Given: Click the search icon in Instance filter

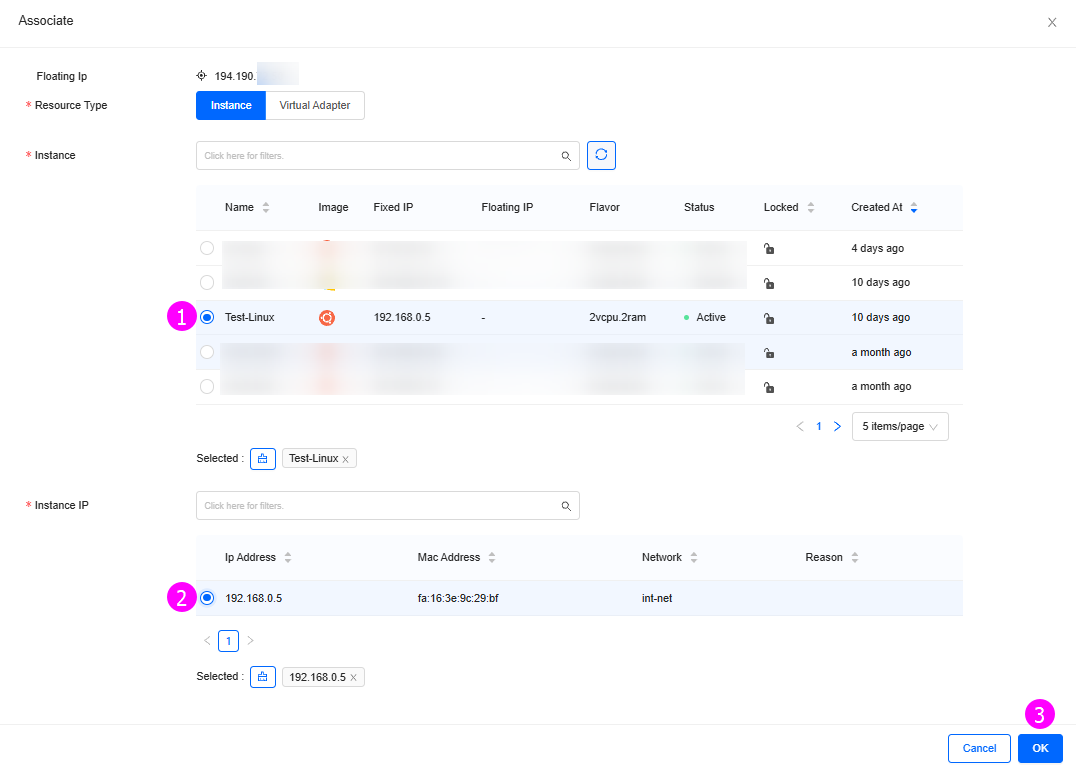Looking at the screenshot, I should coord(566,156).
